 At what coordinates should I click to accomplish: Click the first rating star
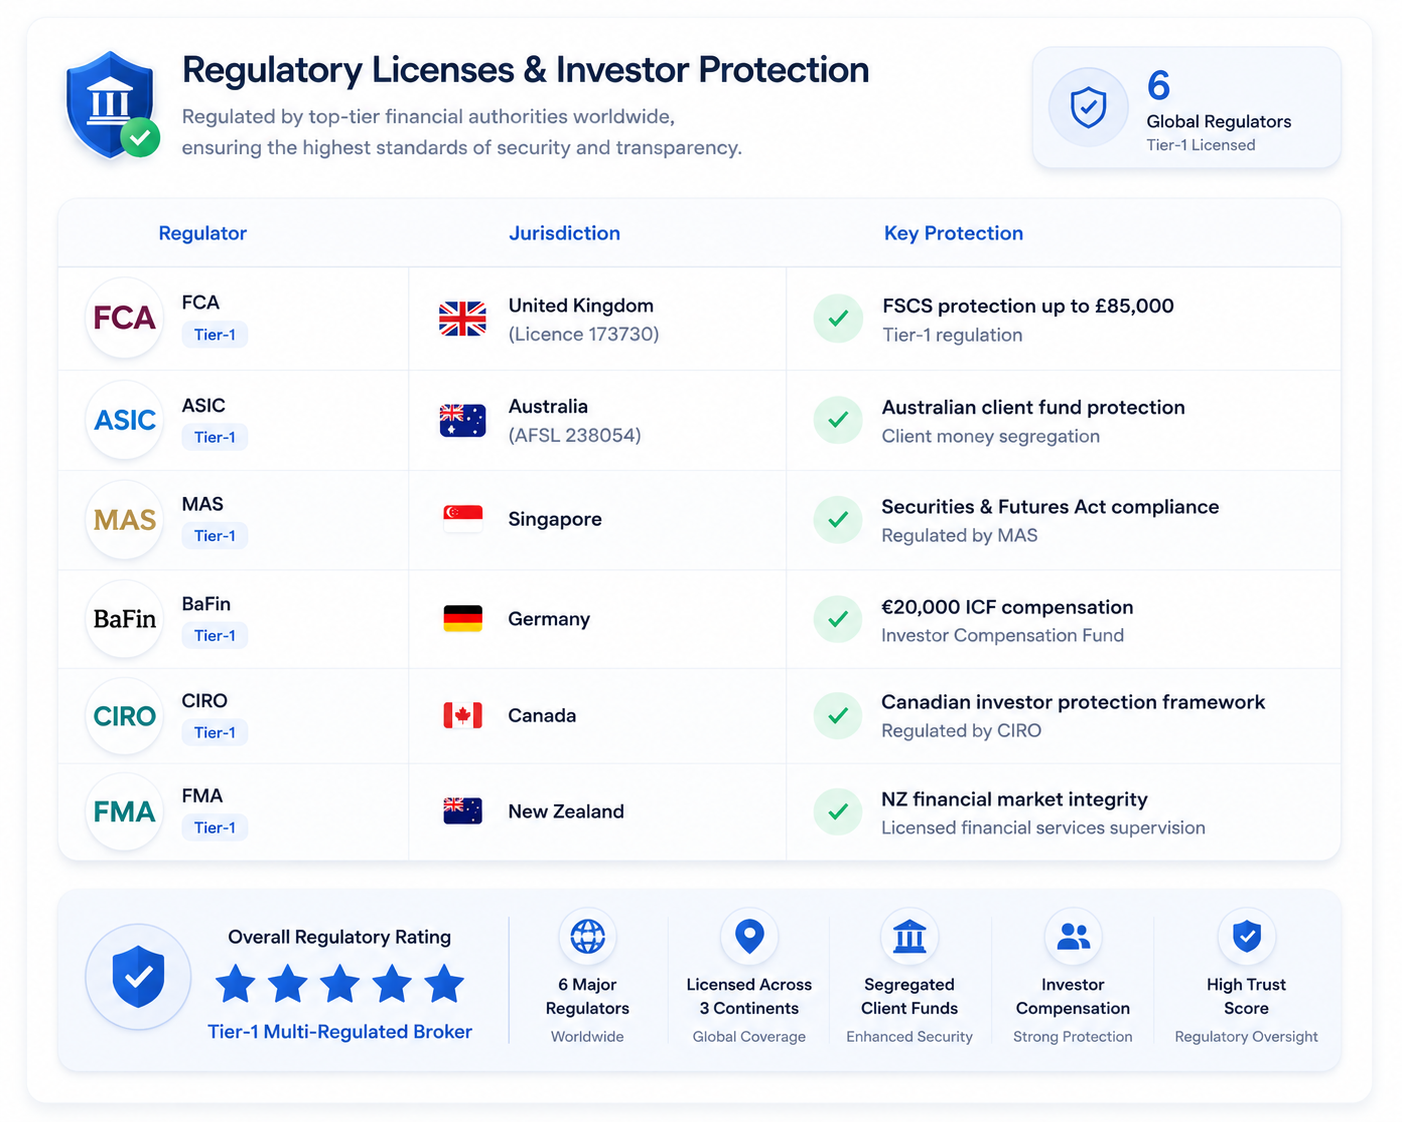coord(236,984)
